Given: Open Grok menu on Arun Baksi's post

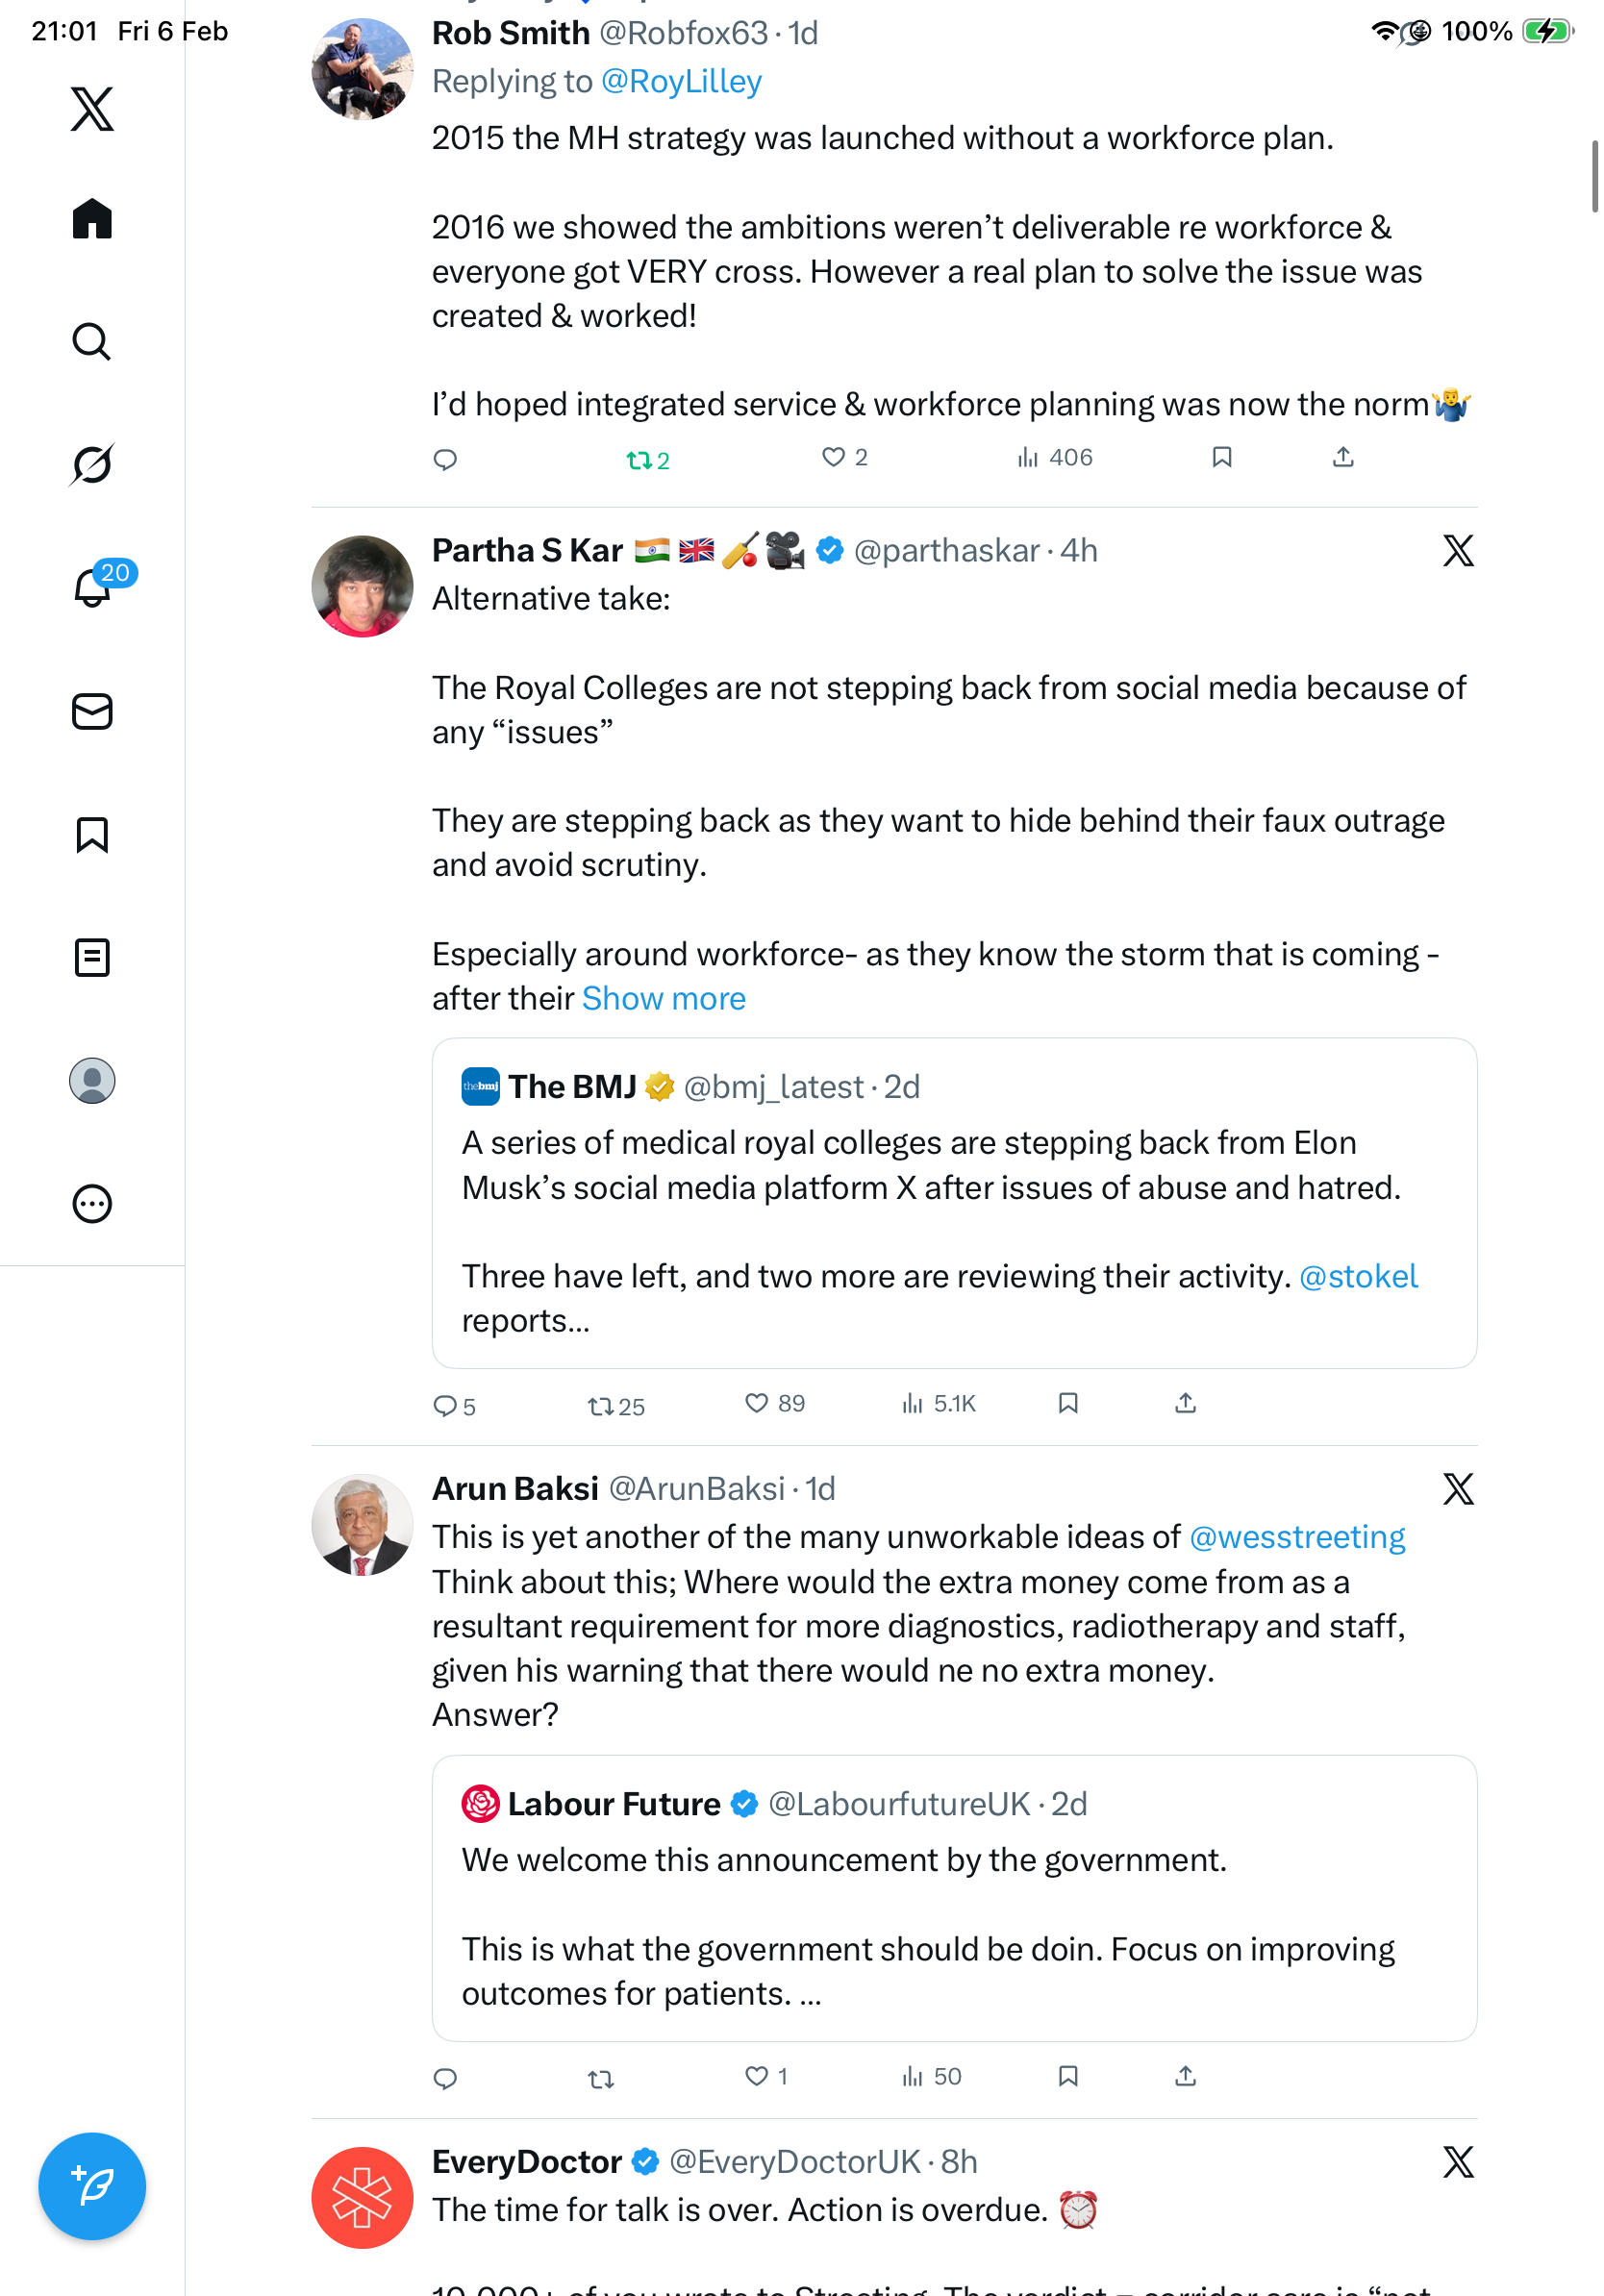Looking at the screenshot, I should coord(1458,1489).
